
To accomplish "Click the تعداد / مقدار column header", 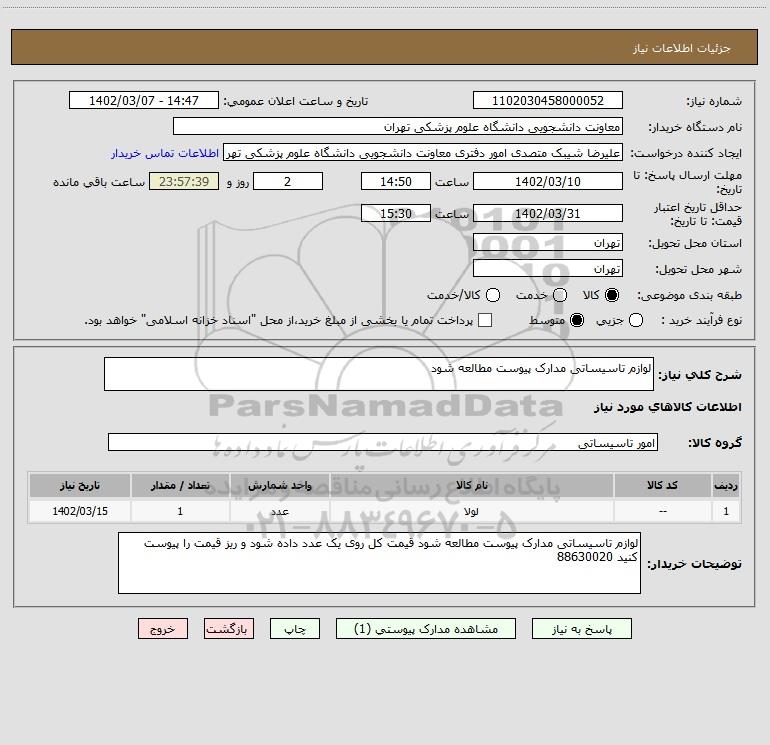I will [180, 485].
